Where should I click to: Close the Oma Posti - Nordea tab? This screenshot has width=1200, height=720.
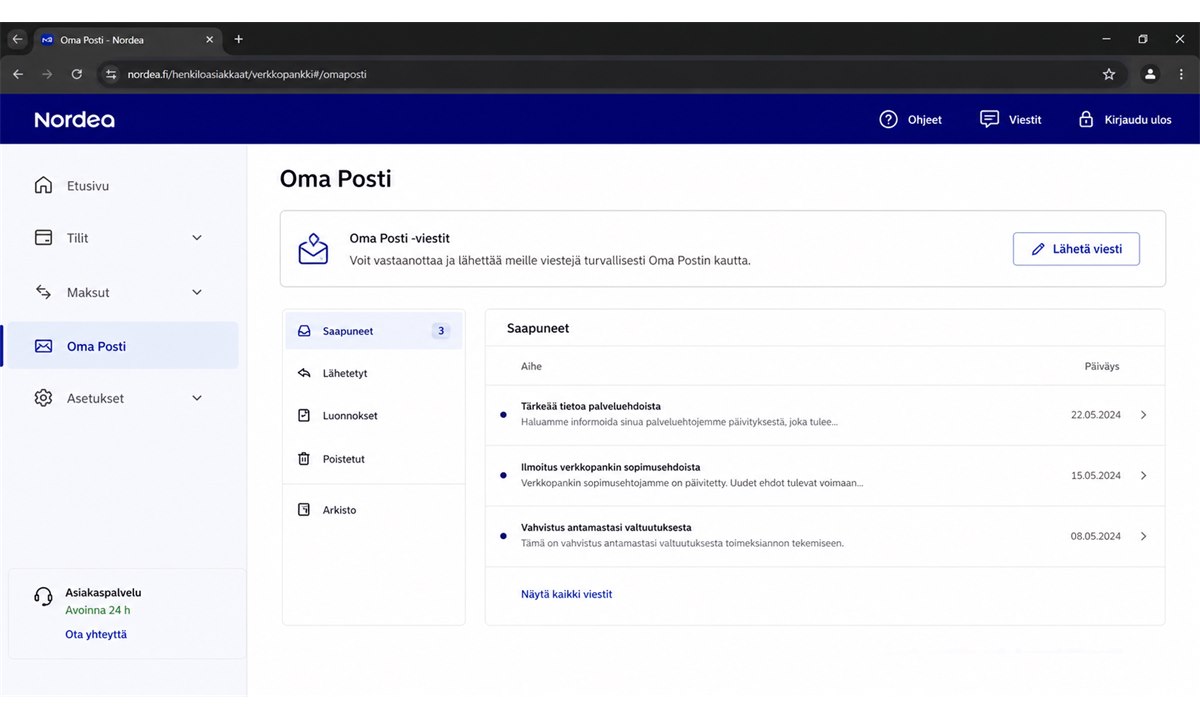[x=209, y=40]
